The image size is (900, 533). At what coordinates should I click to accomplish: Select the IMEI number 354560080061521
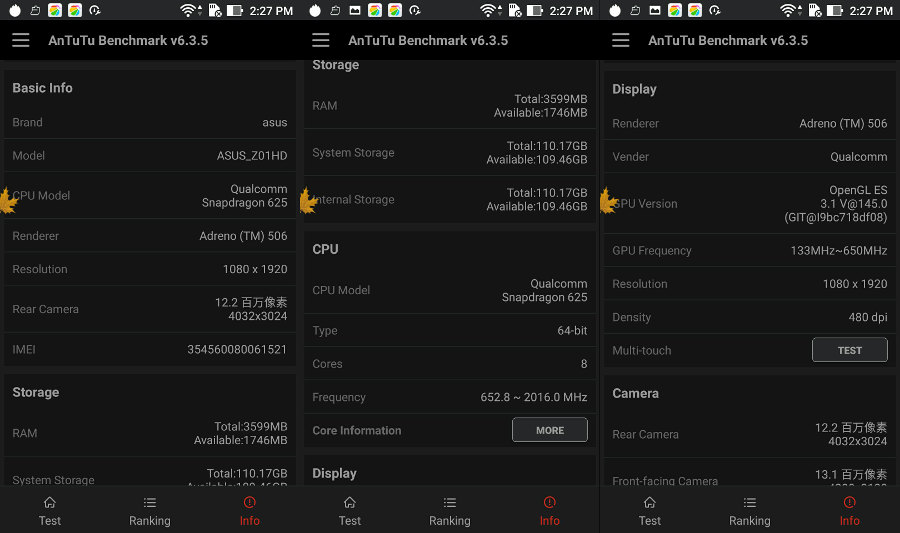pyautogui.click(x=237, y=349)
